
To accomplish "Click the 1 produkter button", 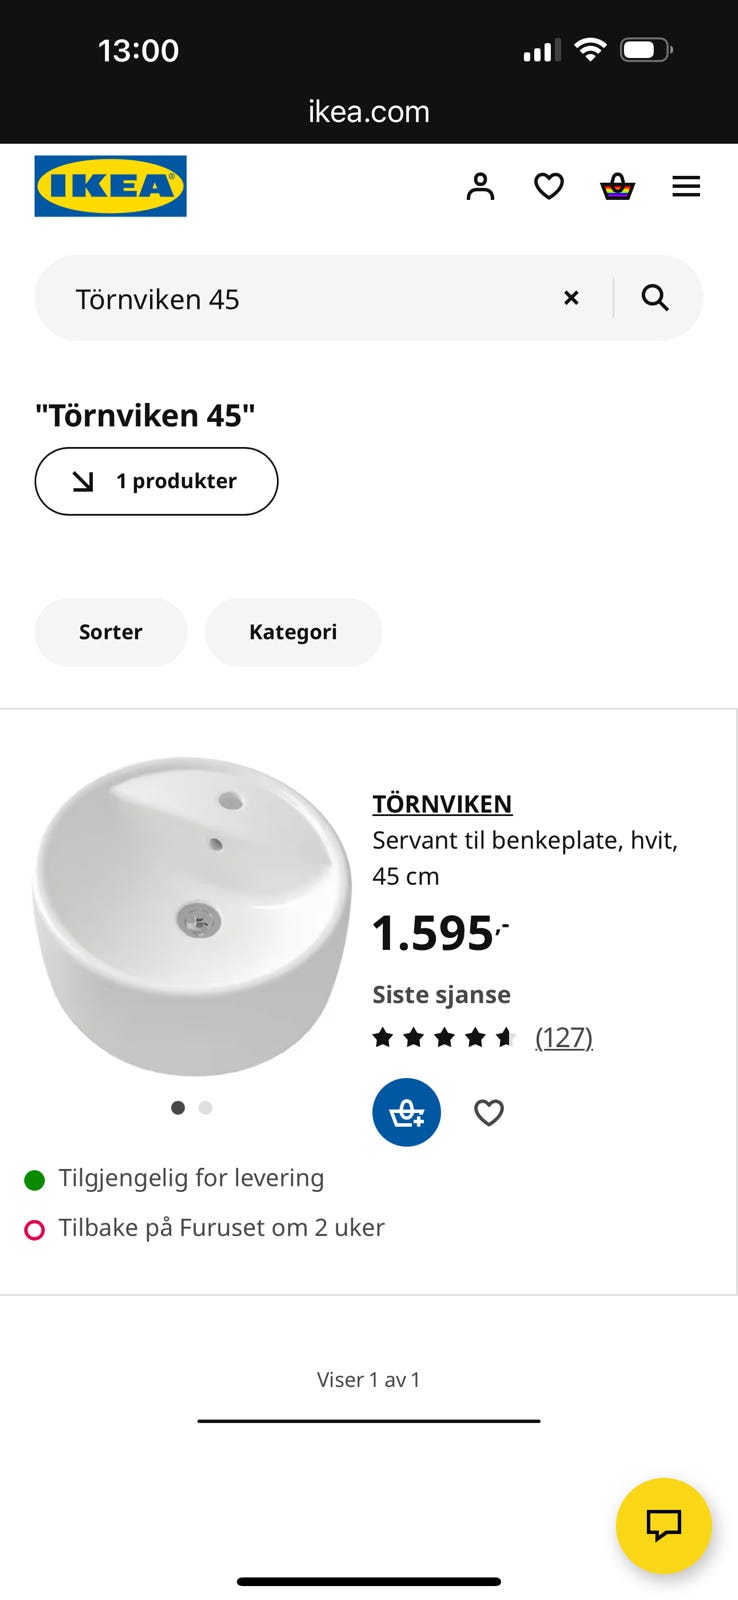I will pyautogui.click(x=156, y=481).
